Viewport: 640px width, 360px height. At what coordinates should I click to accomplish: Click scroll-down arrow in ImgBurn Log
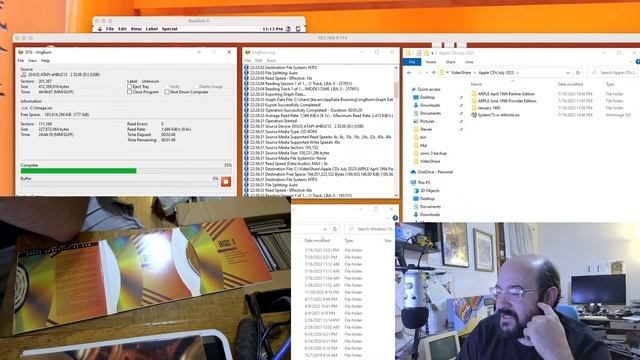pos(396,195)
